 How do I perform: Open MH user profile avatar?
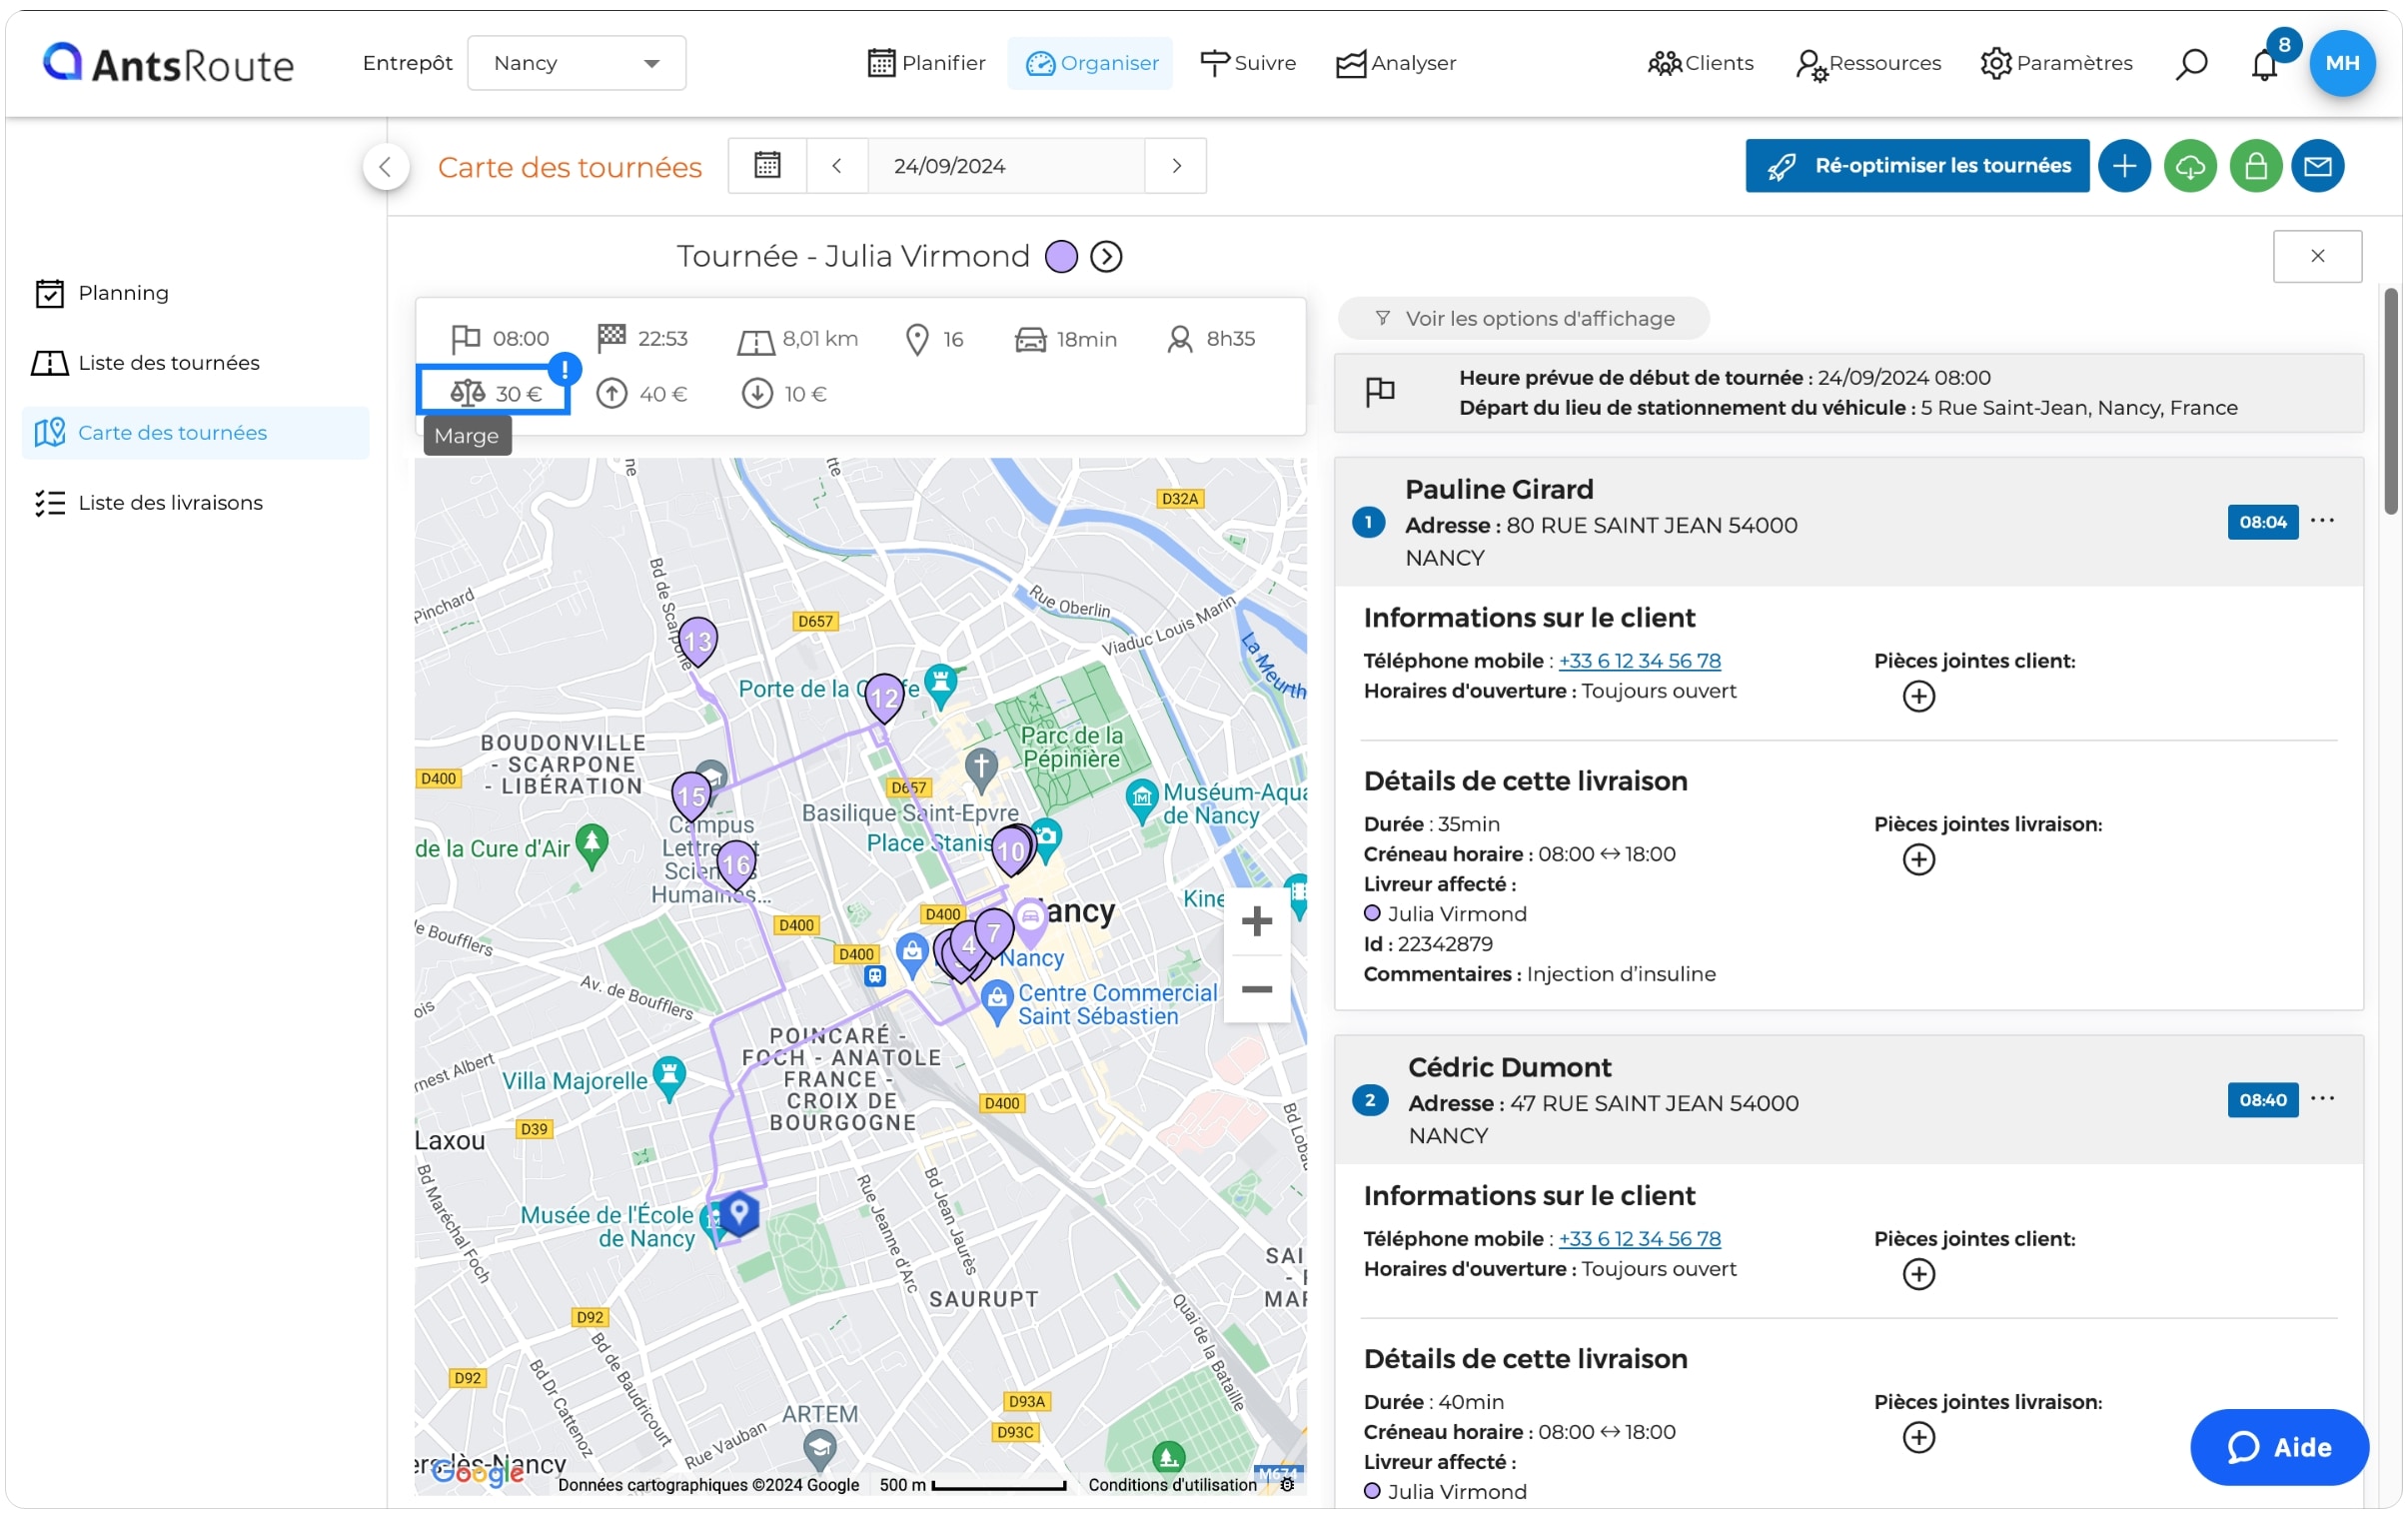click(x=2341, y=63)
